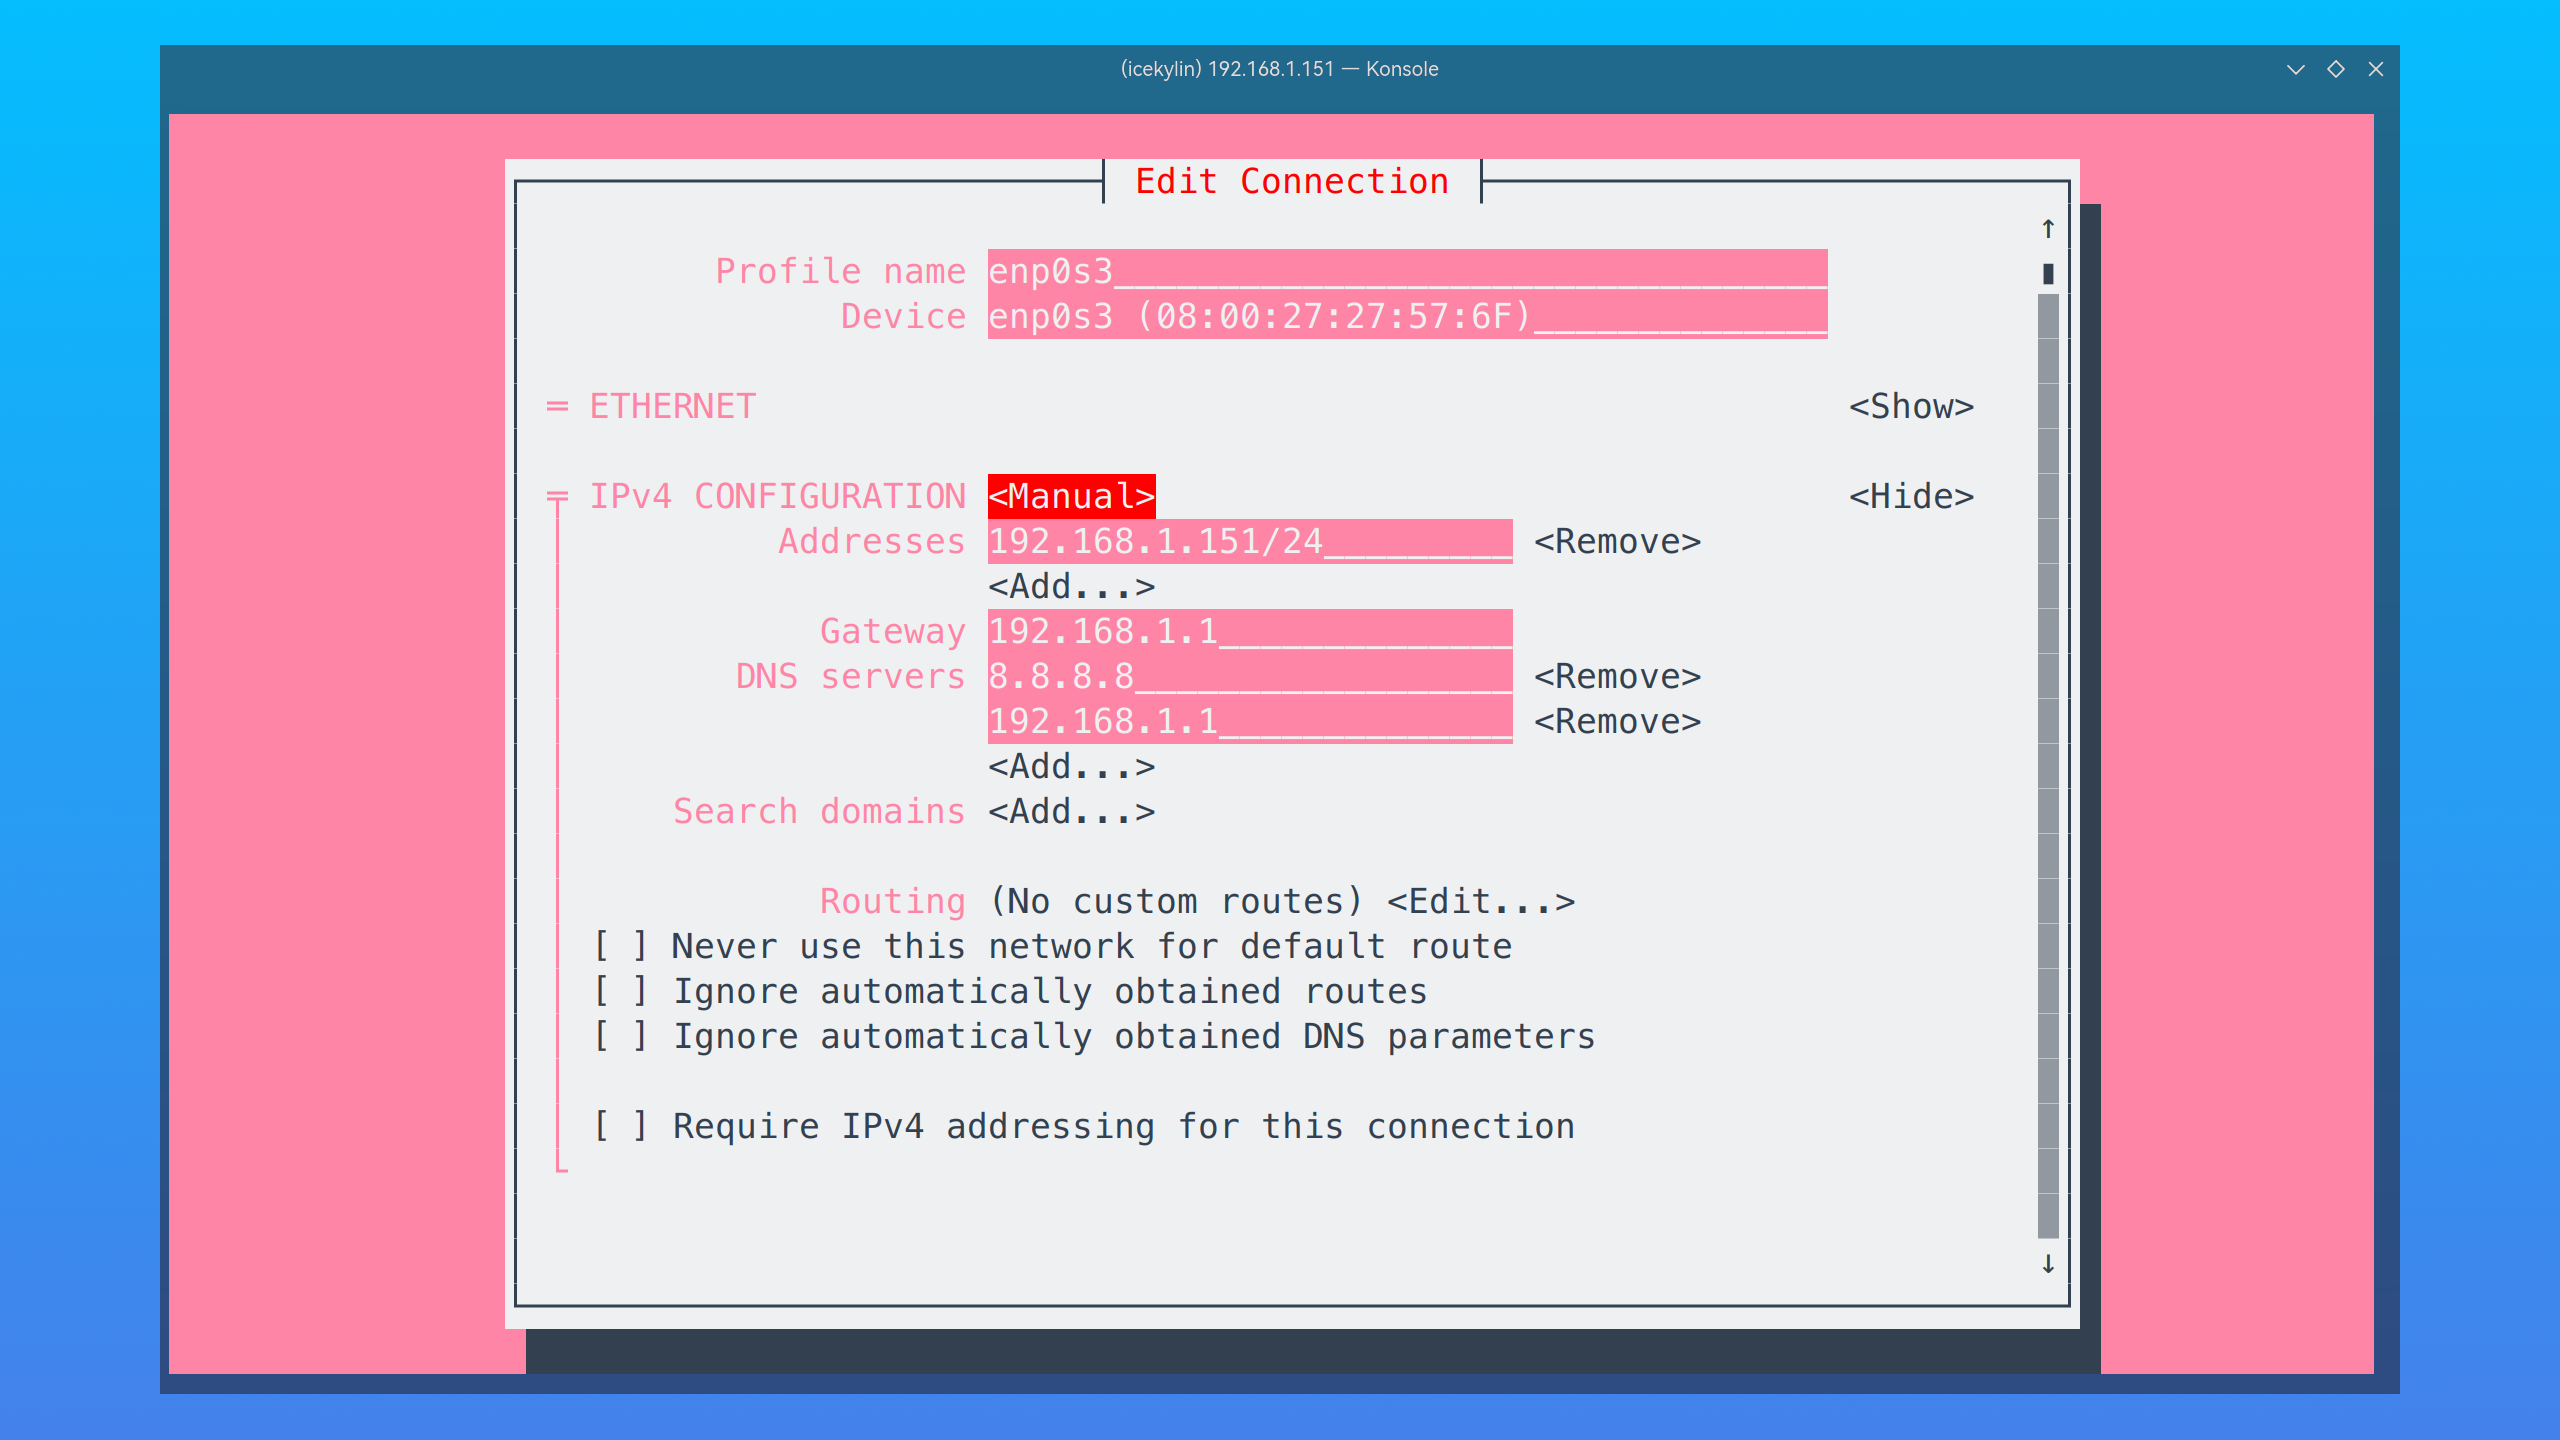Remove the 192.168.1.1 DNS server

(x=1617, y=721)
